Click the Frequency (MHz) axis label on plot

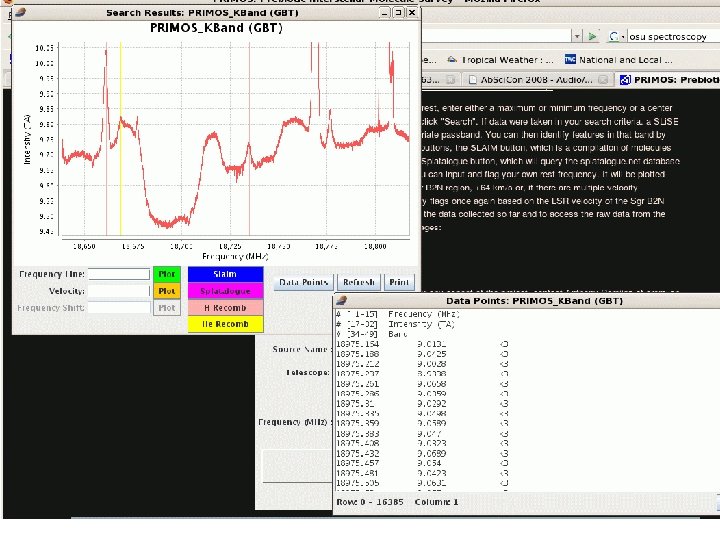235,256
